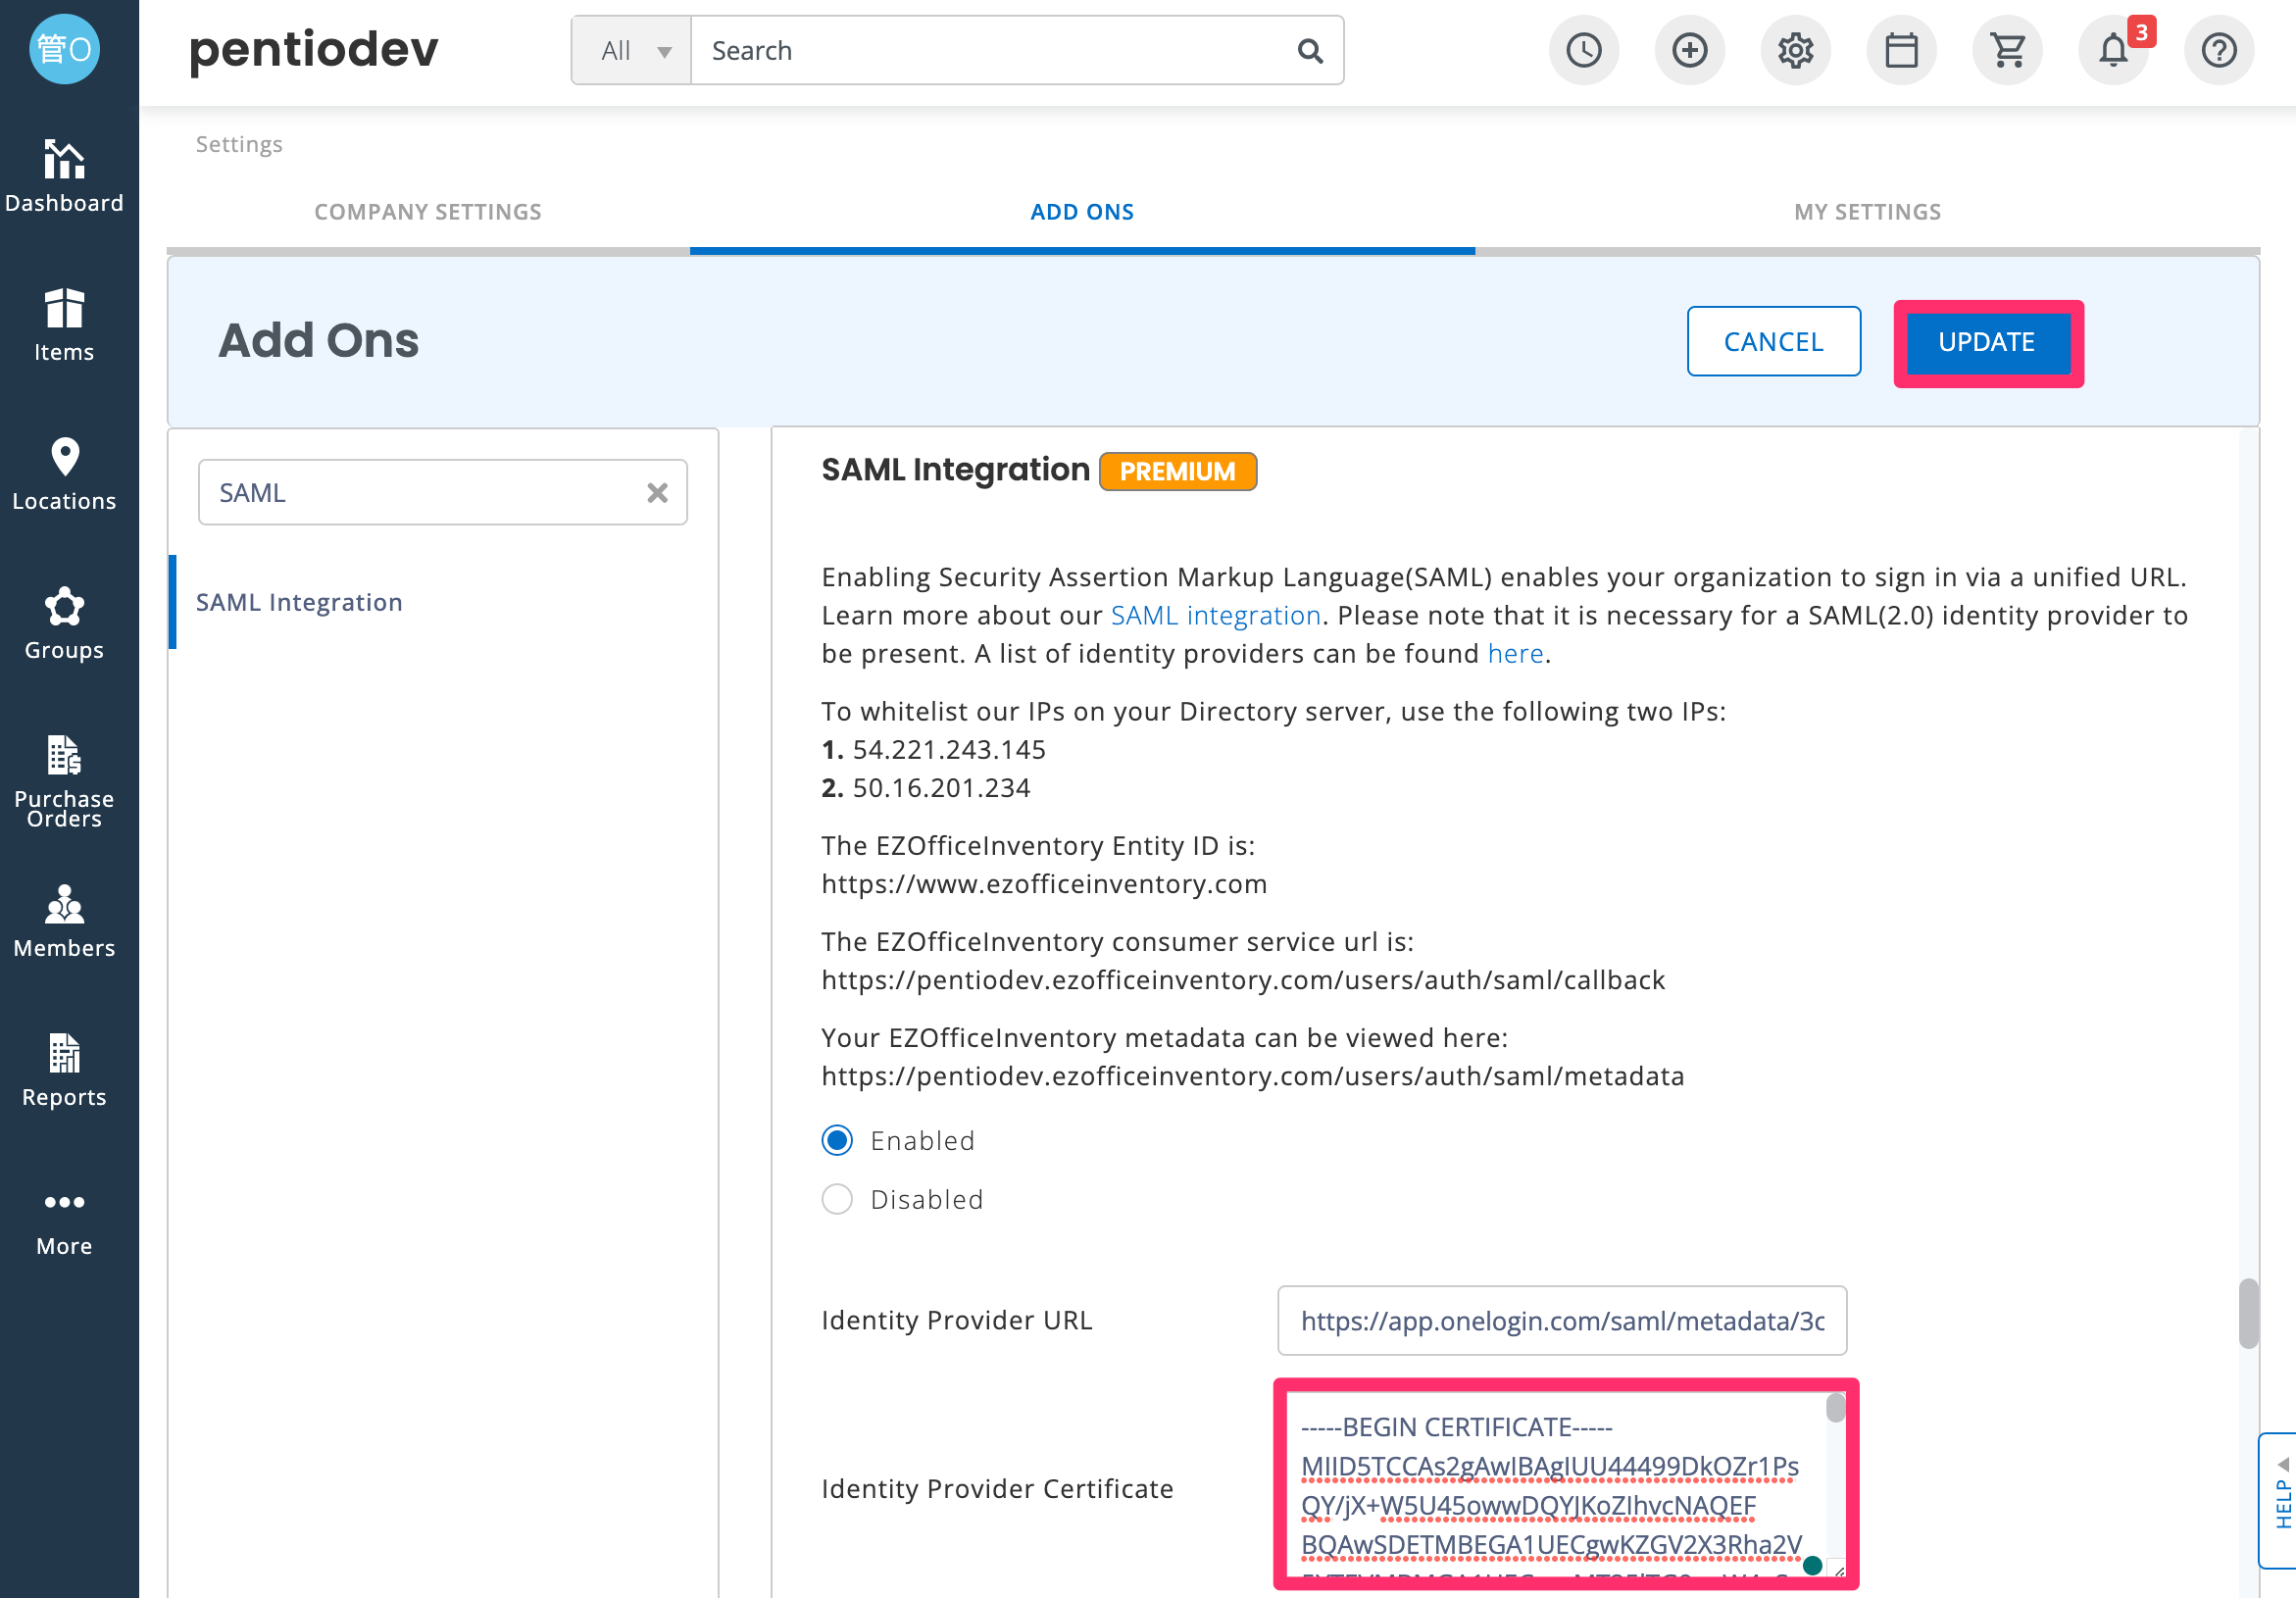Open the user avatar profile icon
This screenshot has width=2296, height=1598.
pyautogui.click(x=64, y=49)
